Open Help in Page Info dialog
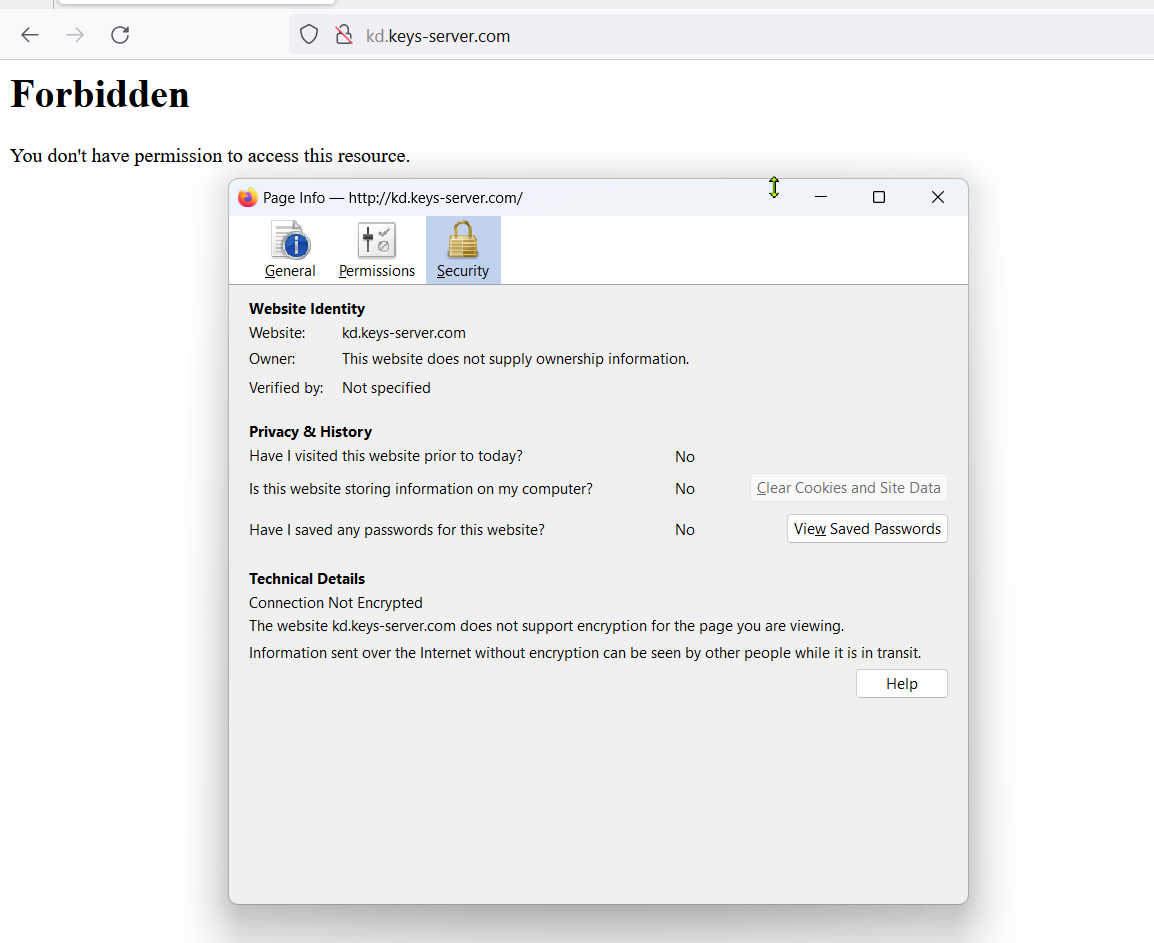1154x943 pixels. tap(902, 683)
